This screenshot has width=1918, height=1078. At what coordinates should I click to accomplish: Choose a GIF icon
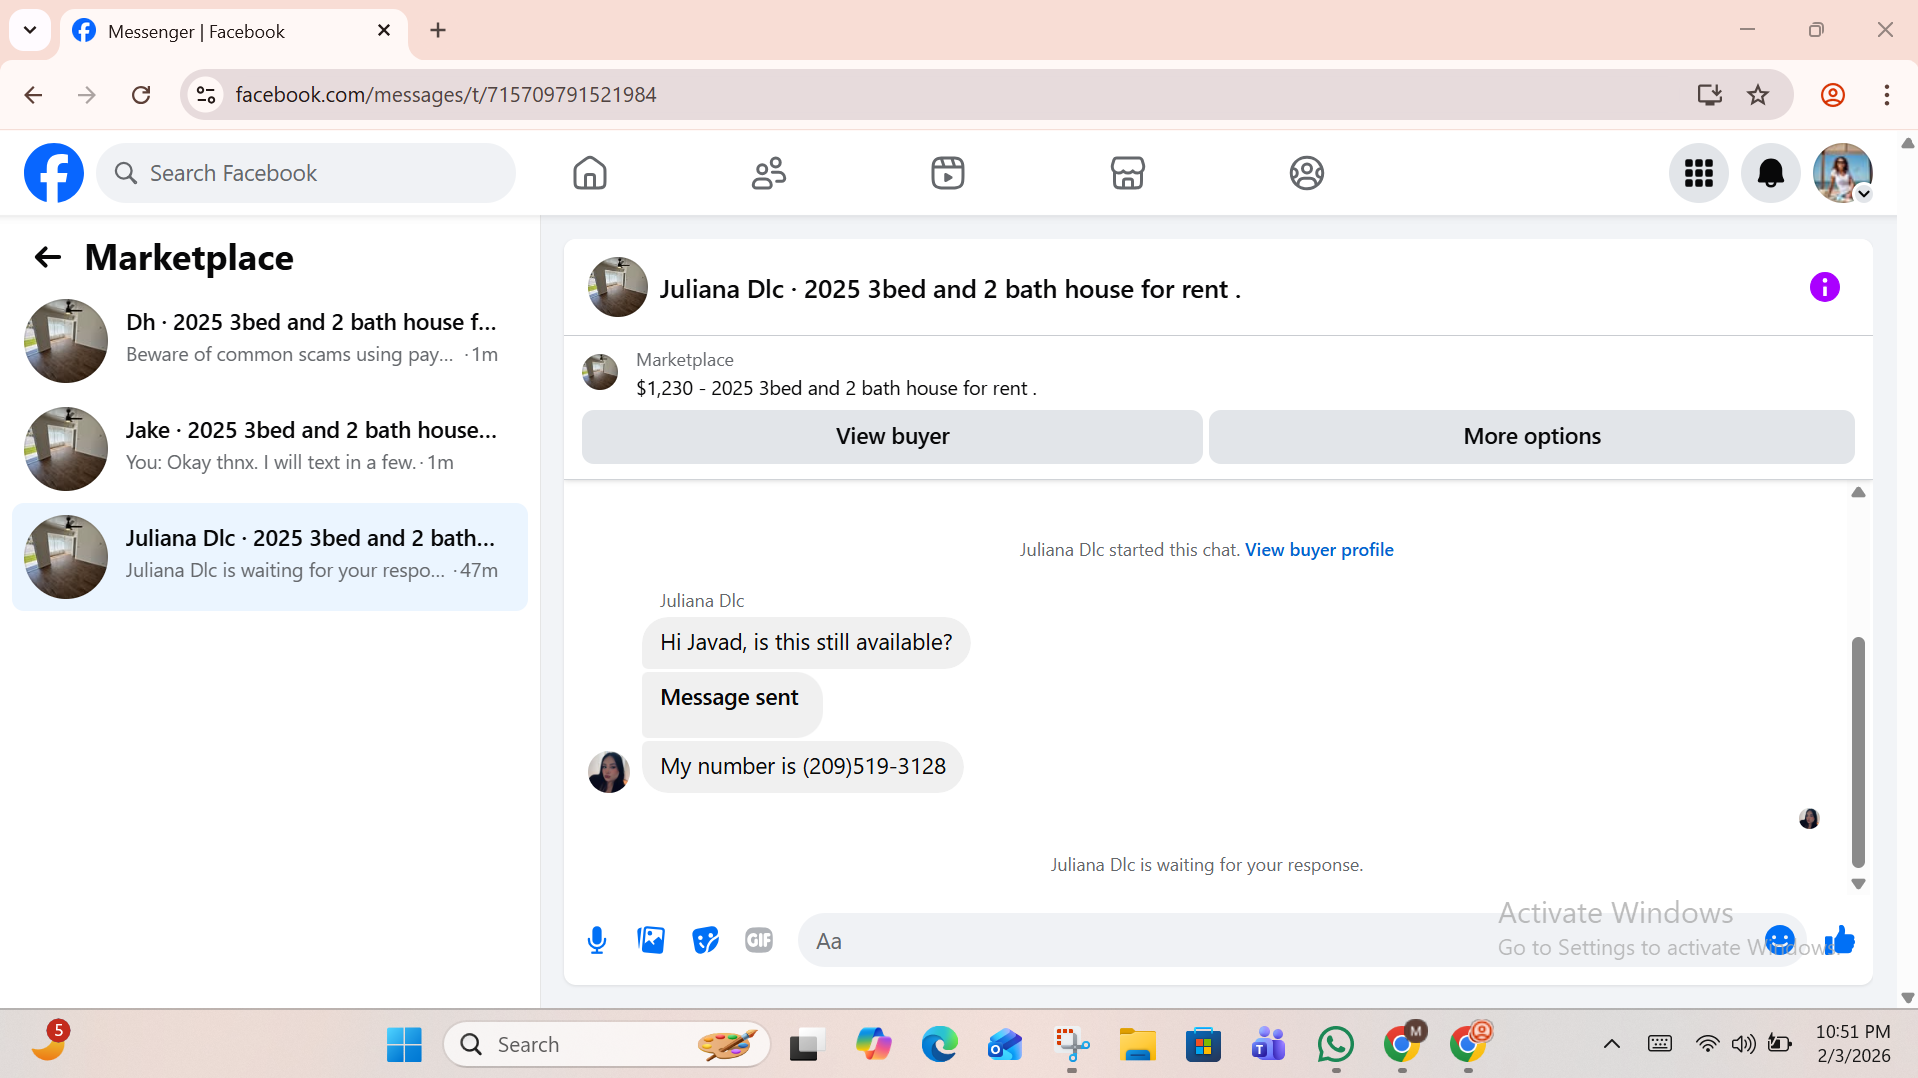[759, 940]
